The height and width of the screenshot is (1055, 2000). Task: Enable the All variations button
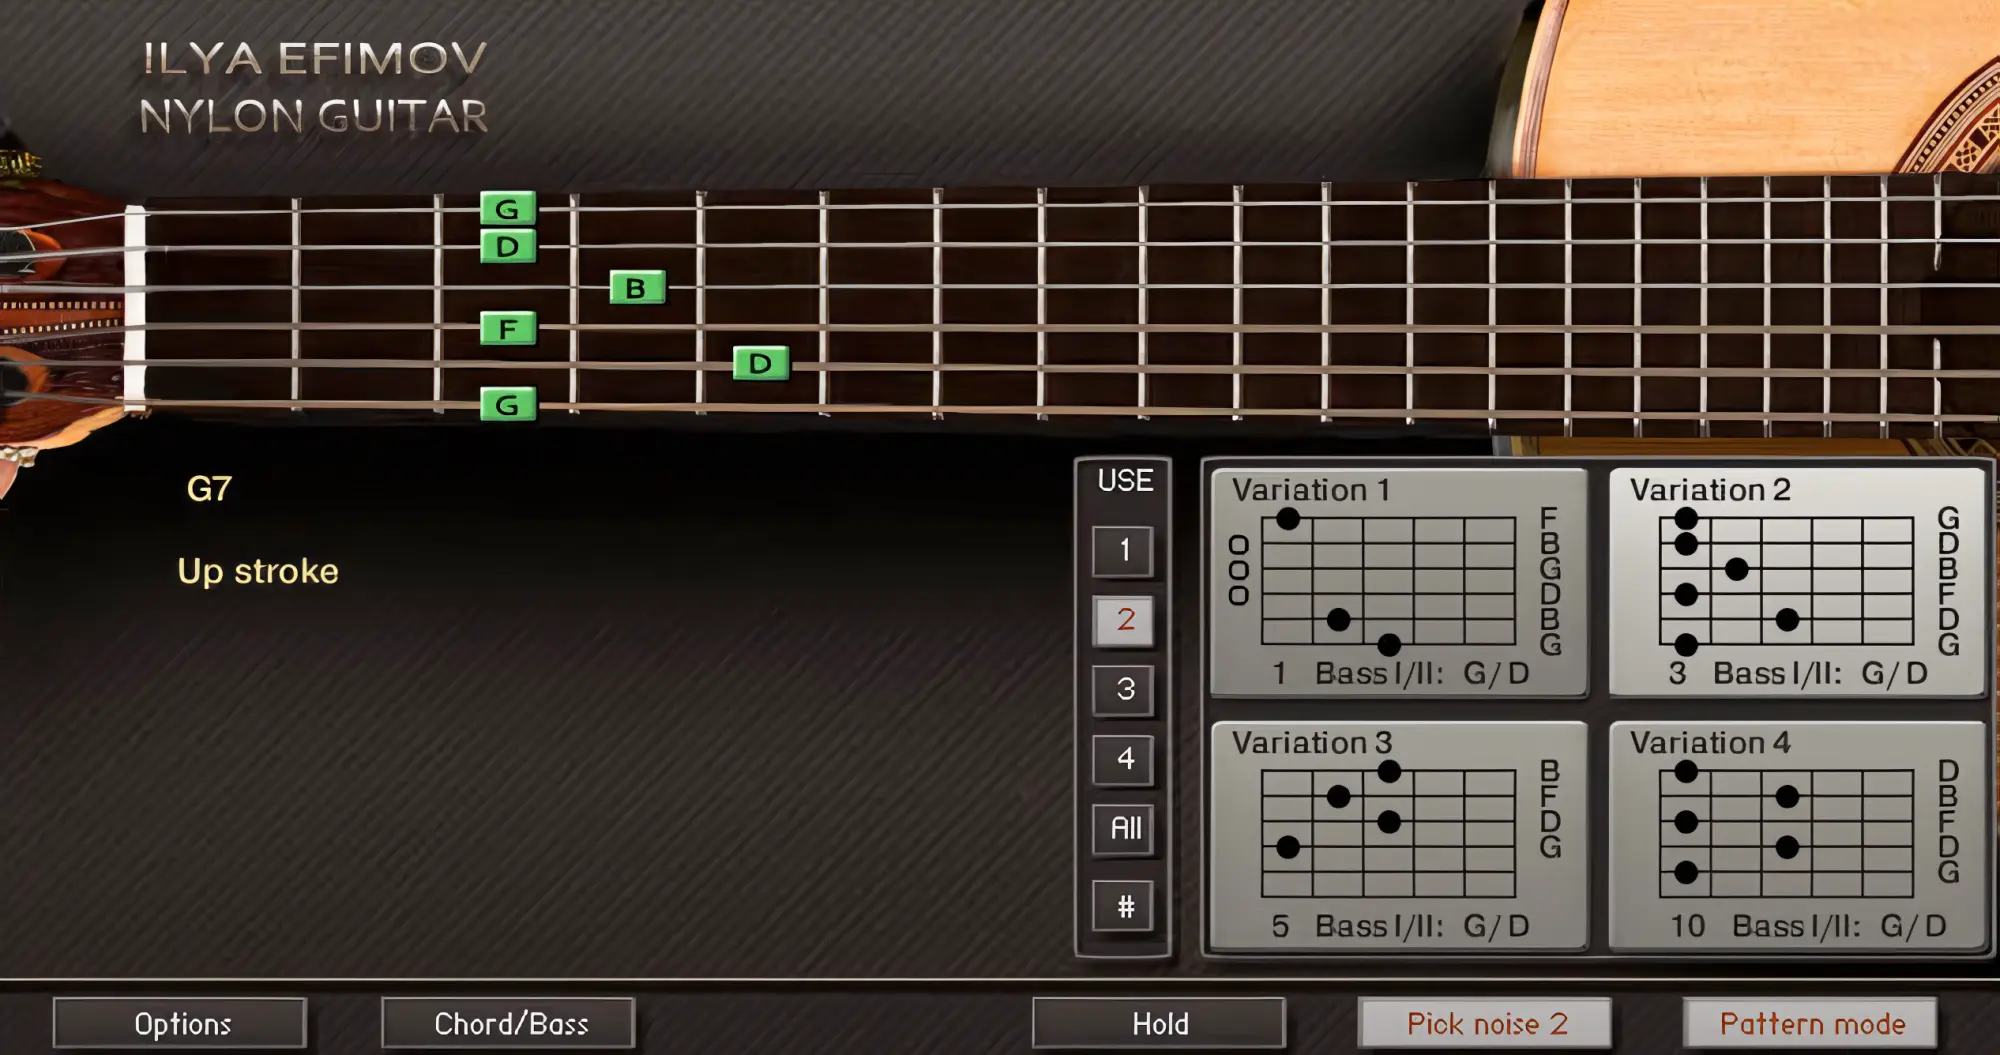click(1124, 829)
